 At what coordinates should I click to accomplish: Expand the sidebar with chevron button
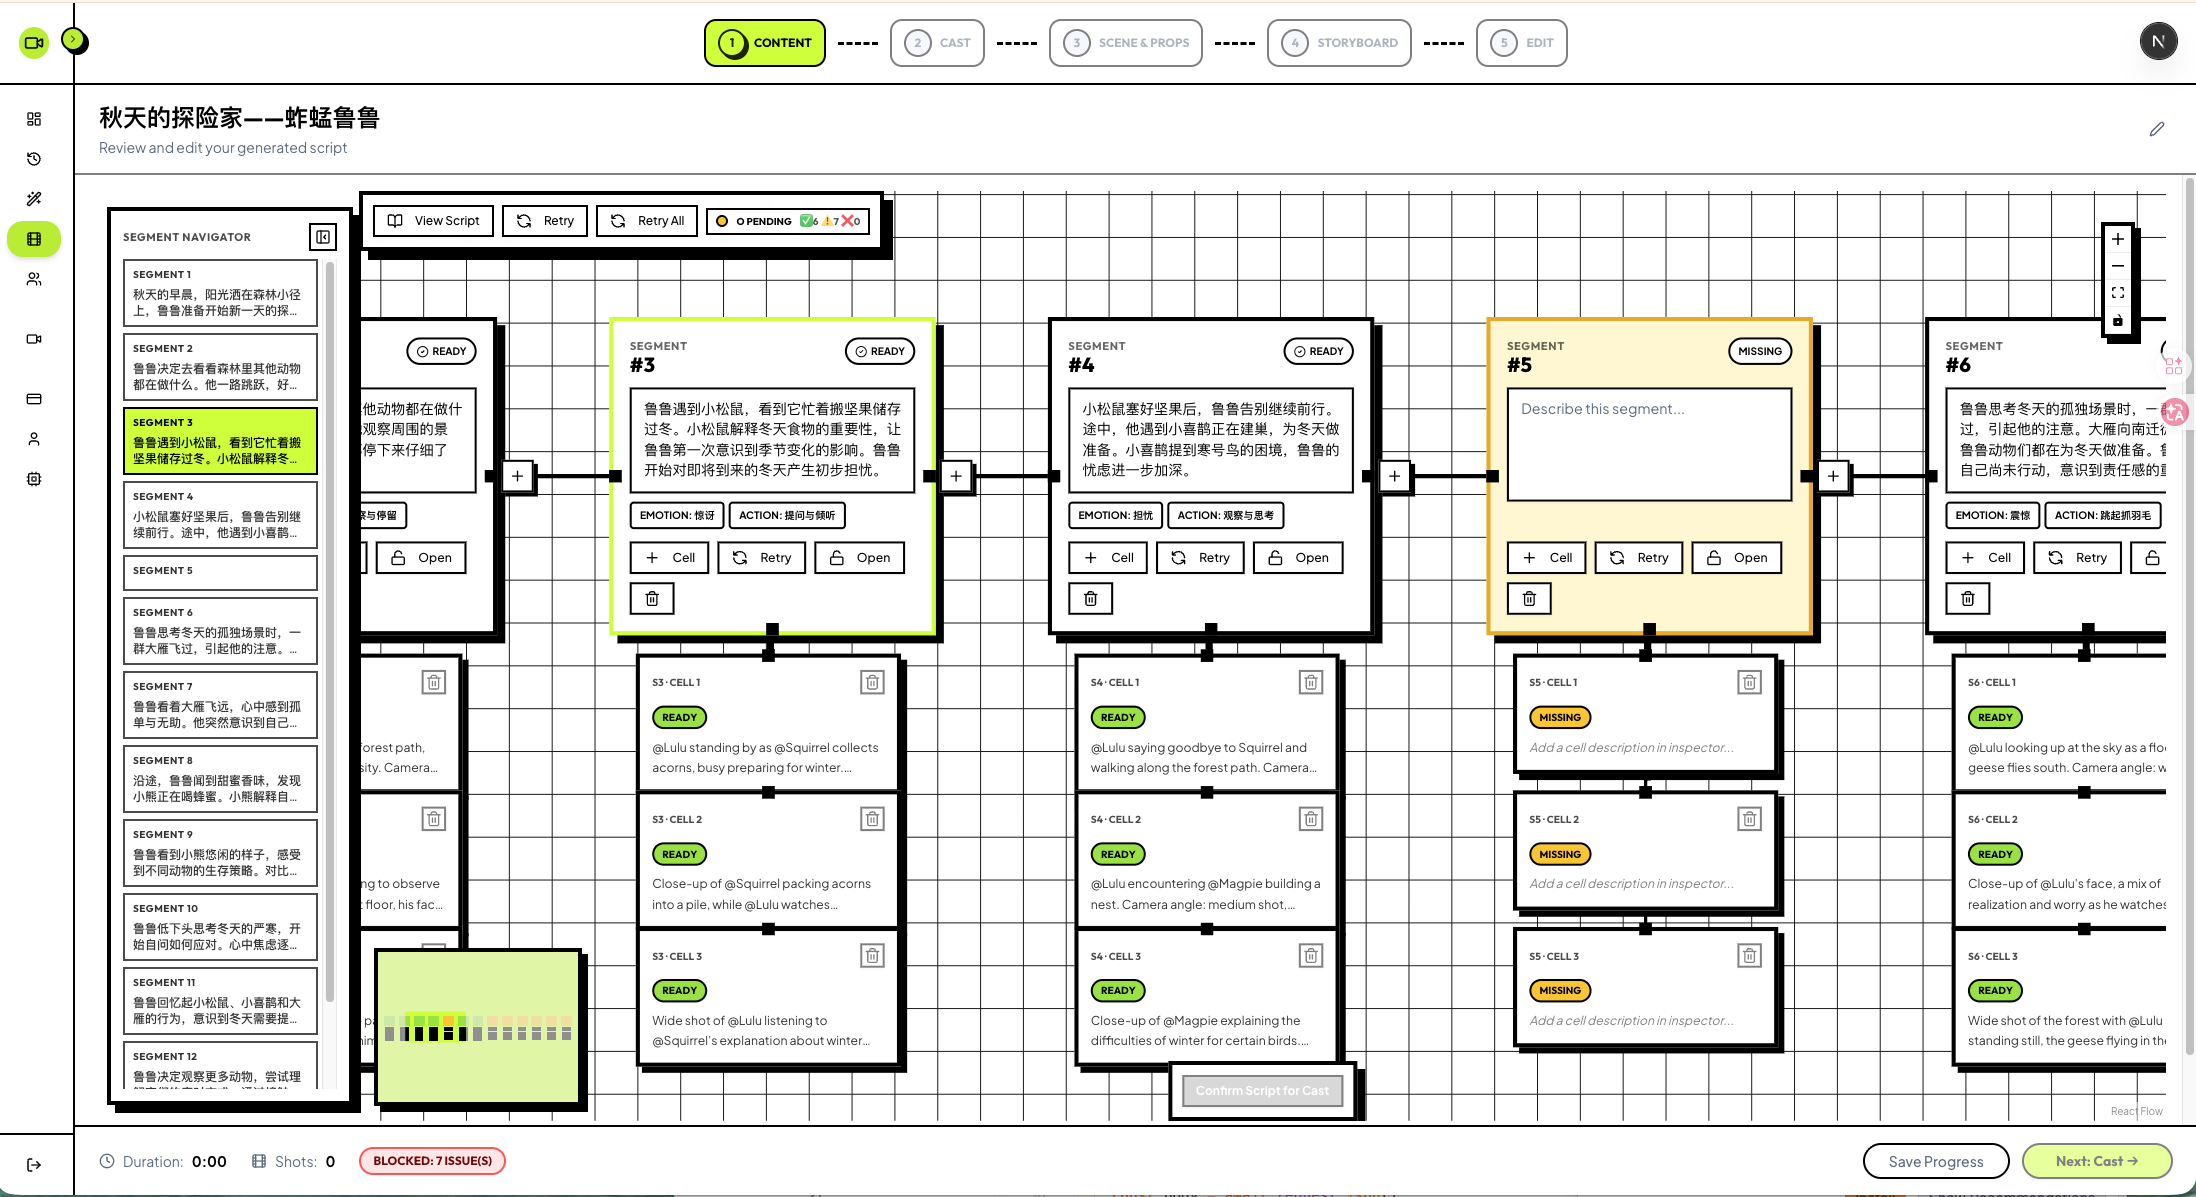(x=74, y=40)
